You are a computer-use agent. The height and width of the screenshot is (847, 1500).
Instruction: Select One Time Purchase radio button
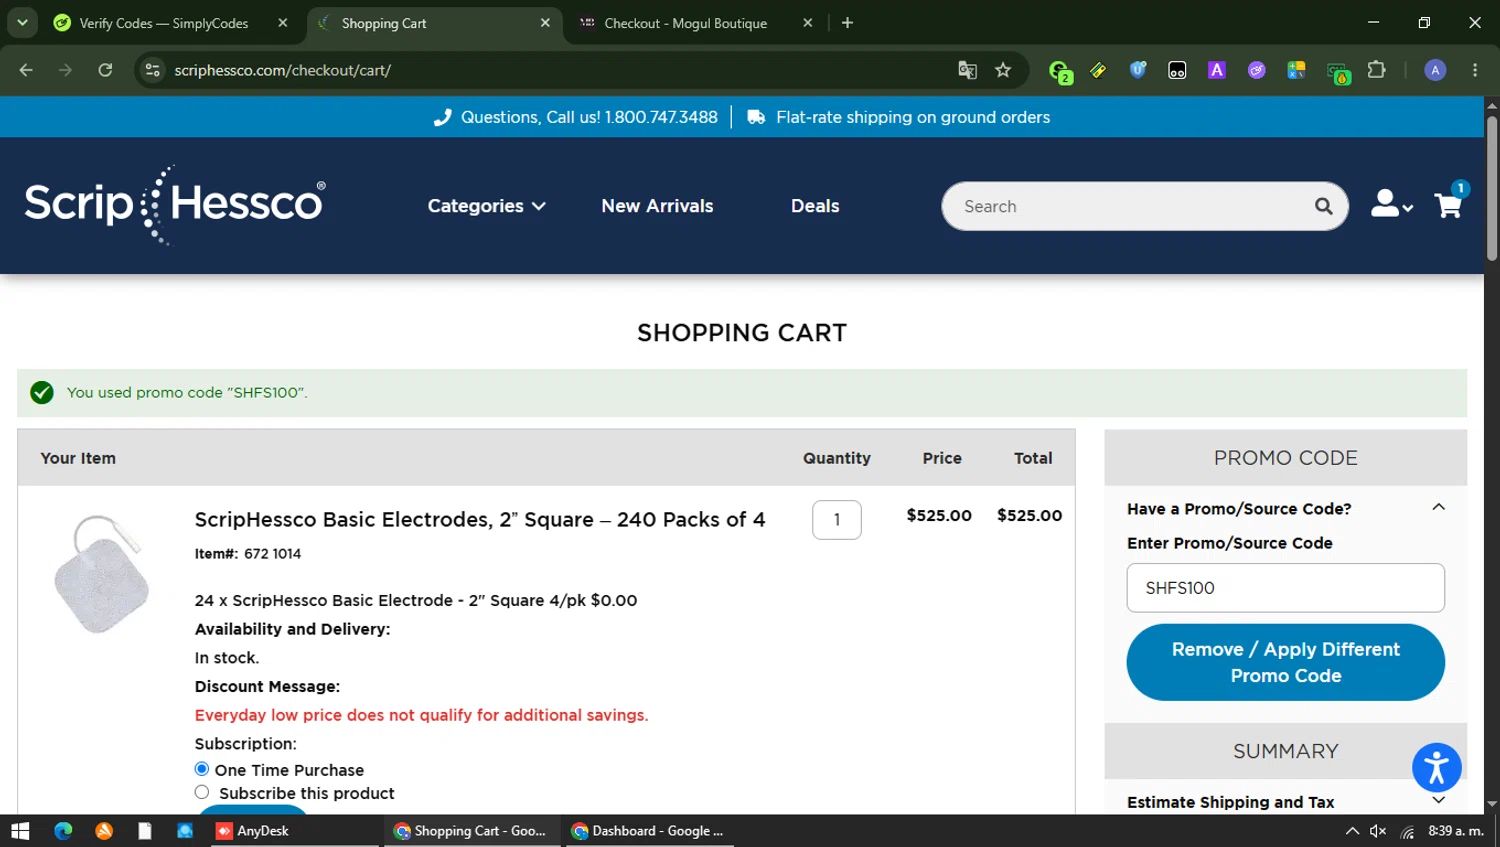[x=202, y=769]
